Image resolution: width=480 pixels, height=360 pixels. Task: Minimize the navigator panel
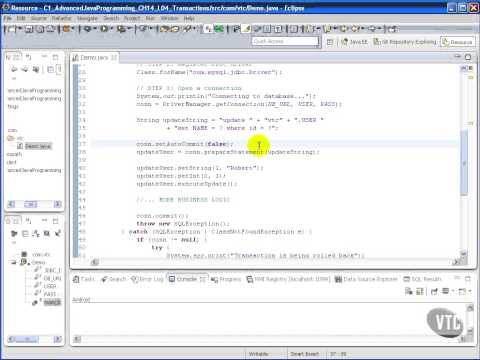[x=44, y=57]
